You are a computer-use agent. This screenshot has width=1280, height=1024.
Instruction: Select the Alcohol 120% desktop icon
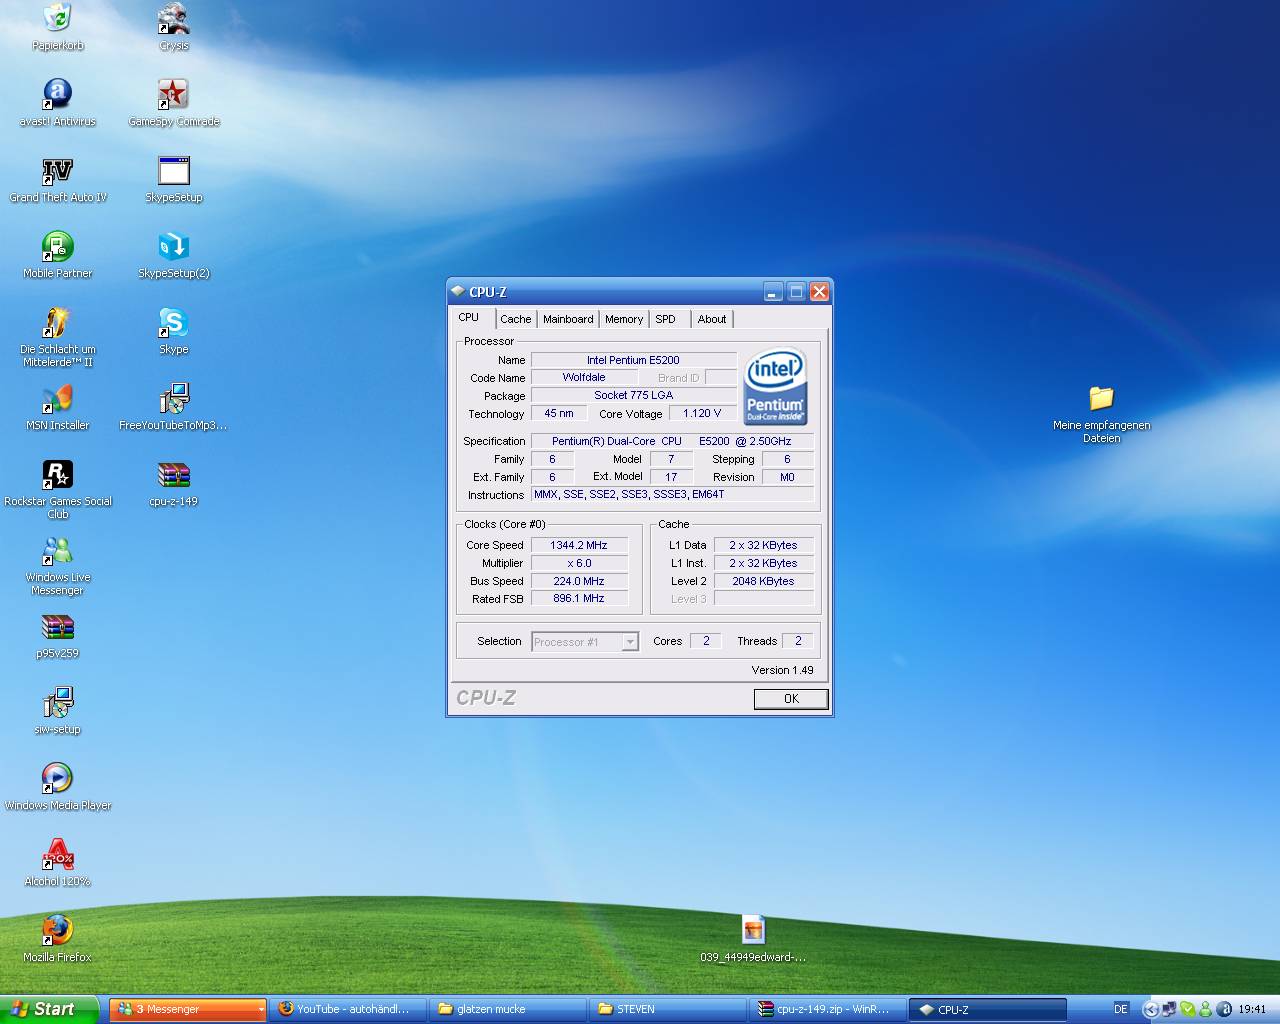pos(58,854)
